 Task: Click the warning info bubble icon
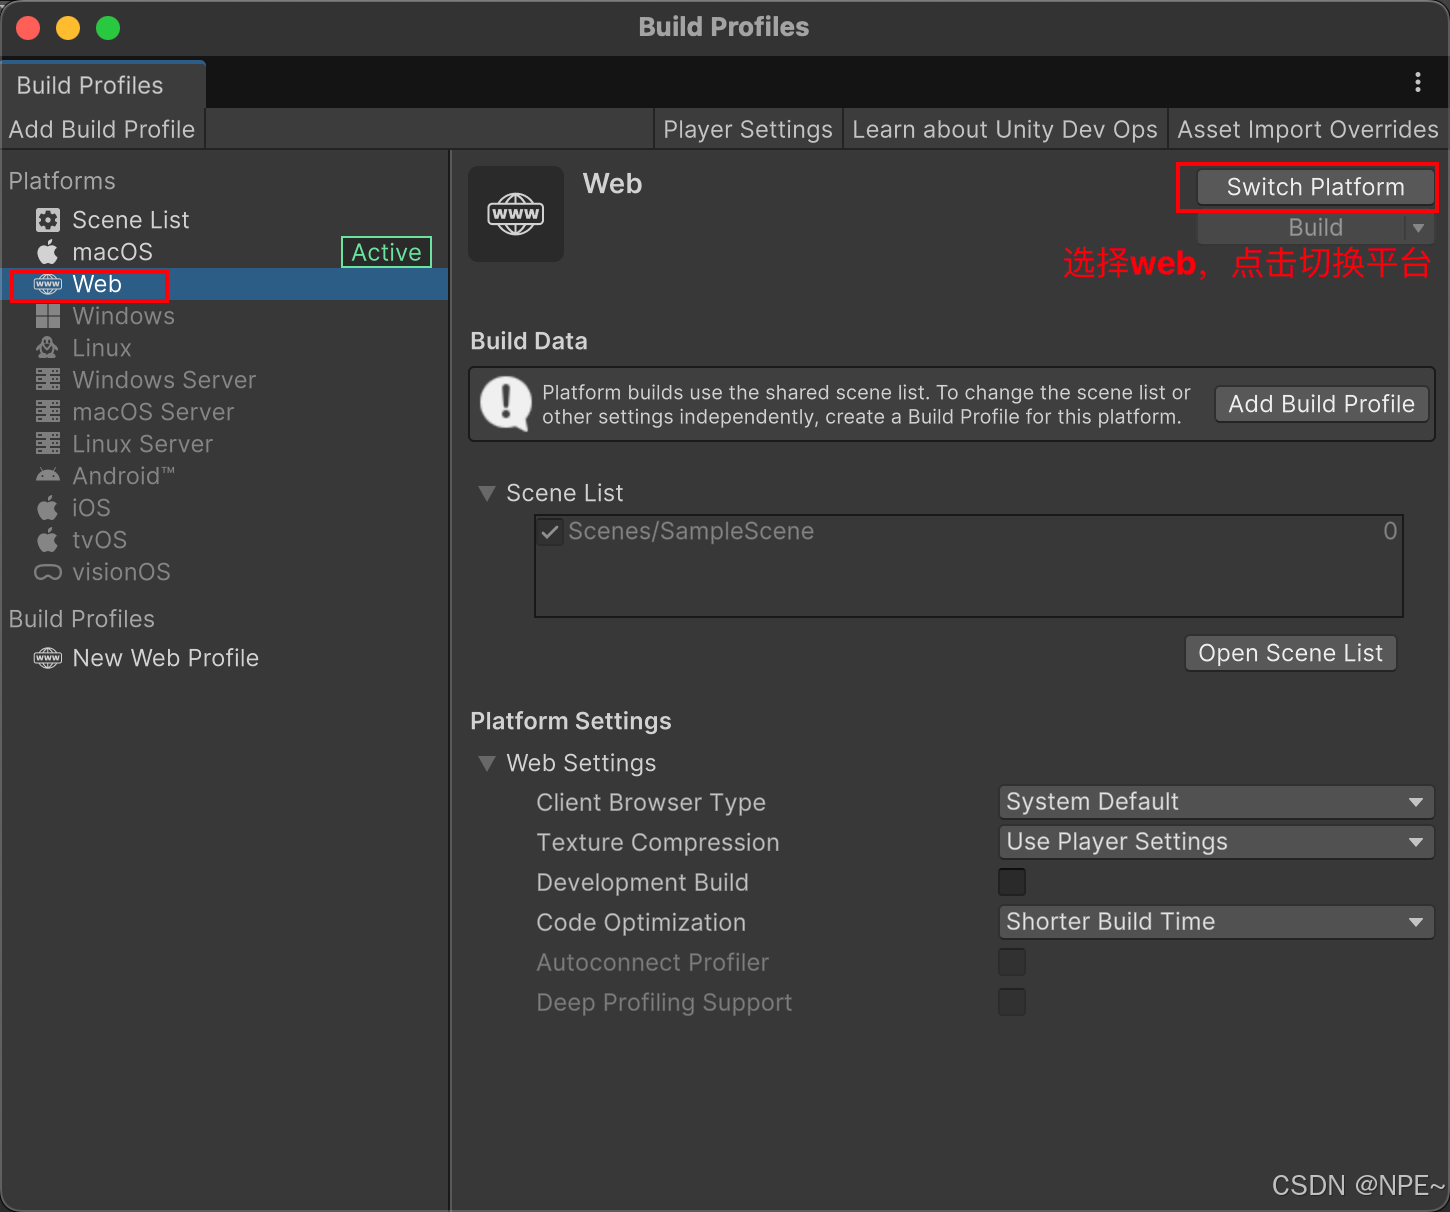[506, 404]
